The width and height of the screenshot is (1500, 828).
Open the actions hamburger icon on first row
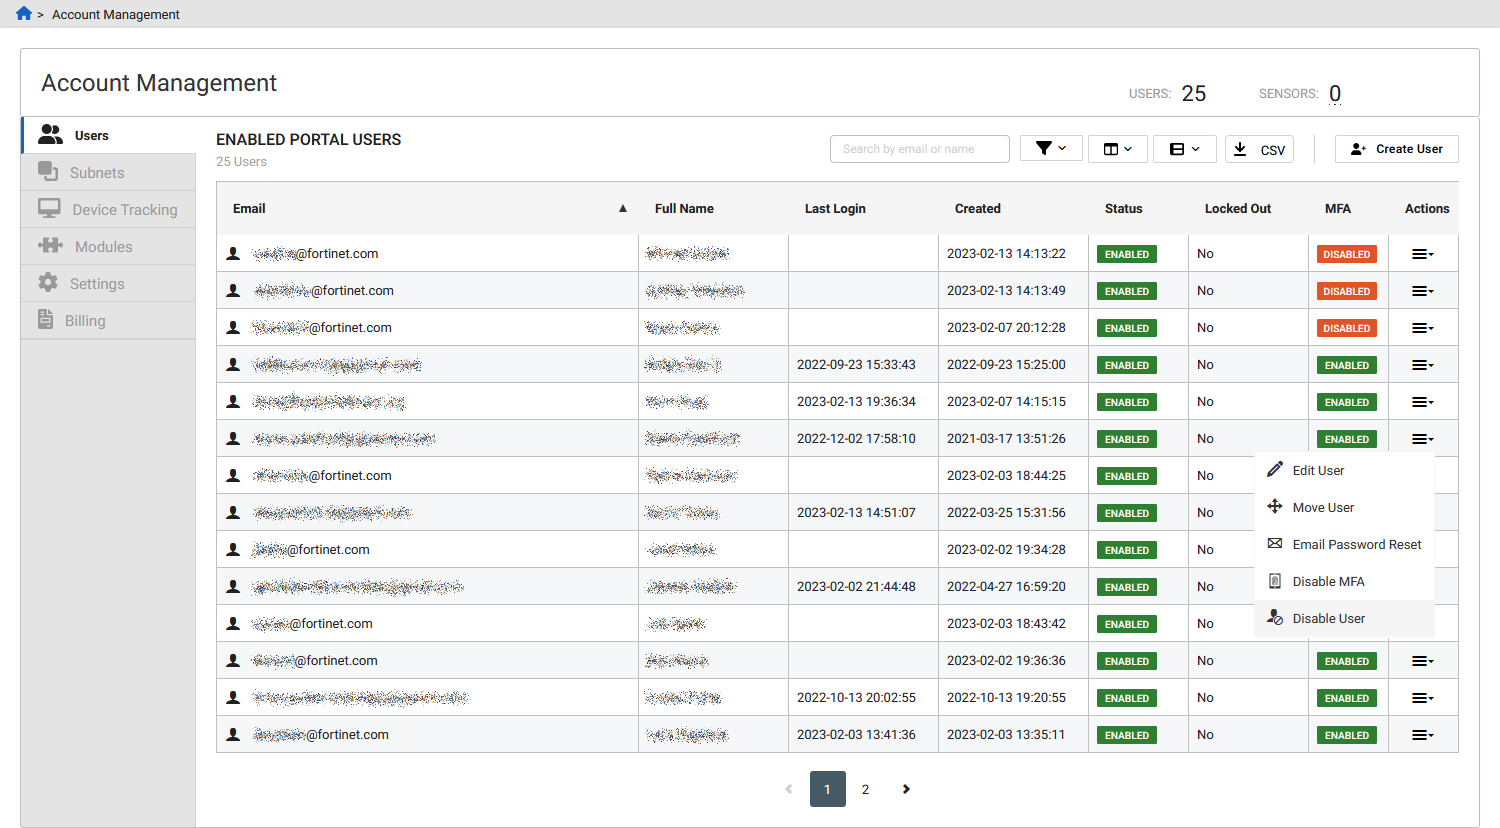1421,253
